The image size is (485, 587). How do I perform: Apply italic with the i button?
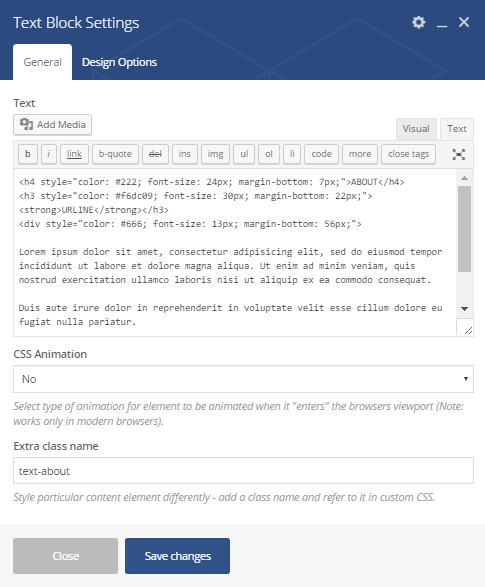click(49, 154)
